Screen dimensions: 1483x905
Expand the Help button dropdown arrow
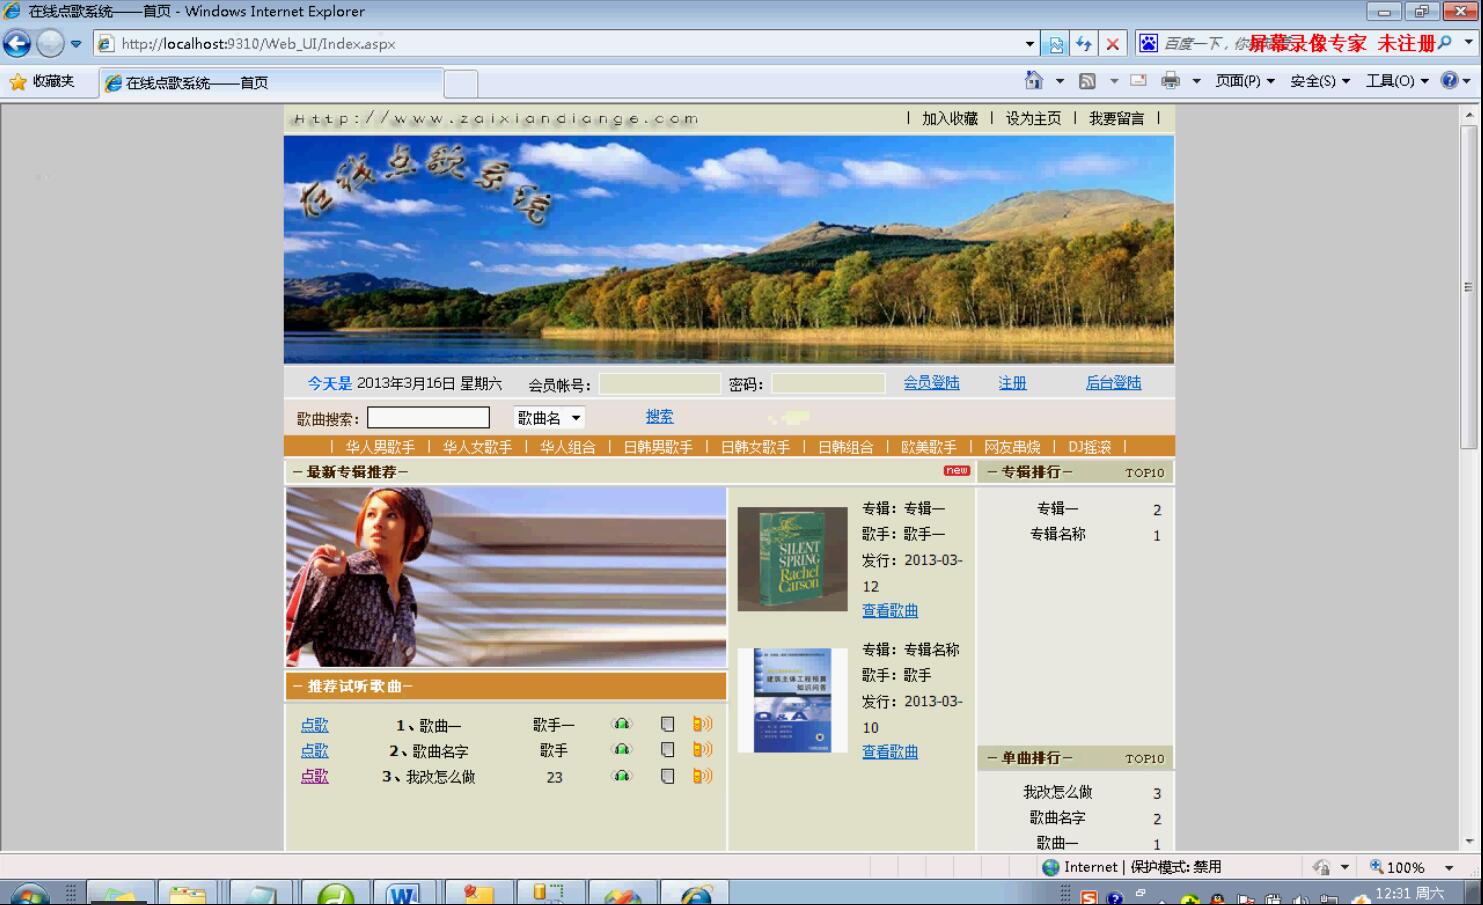tap(1467, 81)
